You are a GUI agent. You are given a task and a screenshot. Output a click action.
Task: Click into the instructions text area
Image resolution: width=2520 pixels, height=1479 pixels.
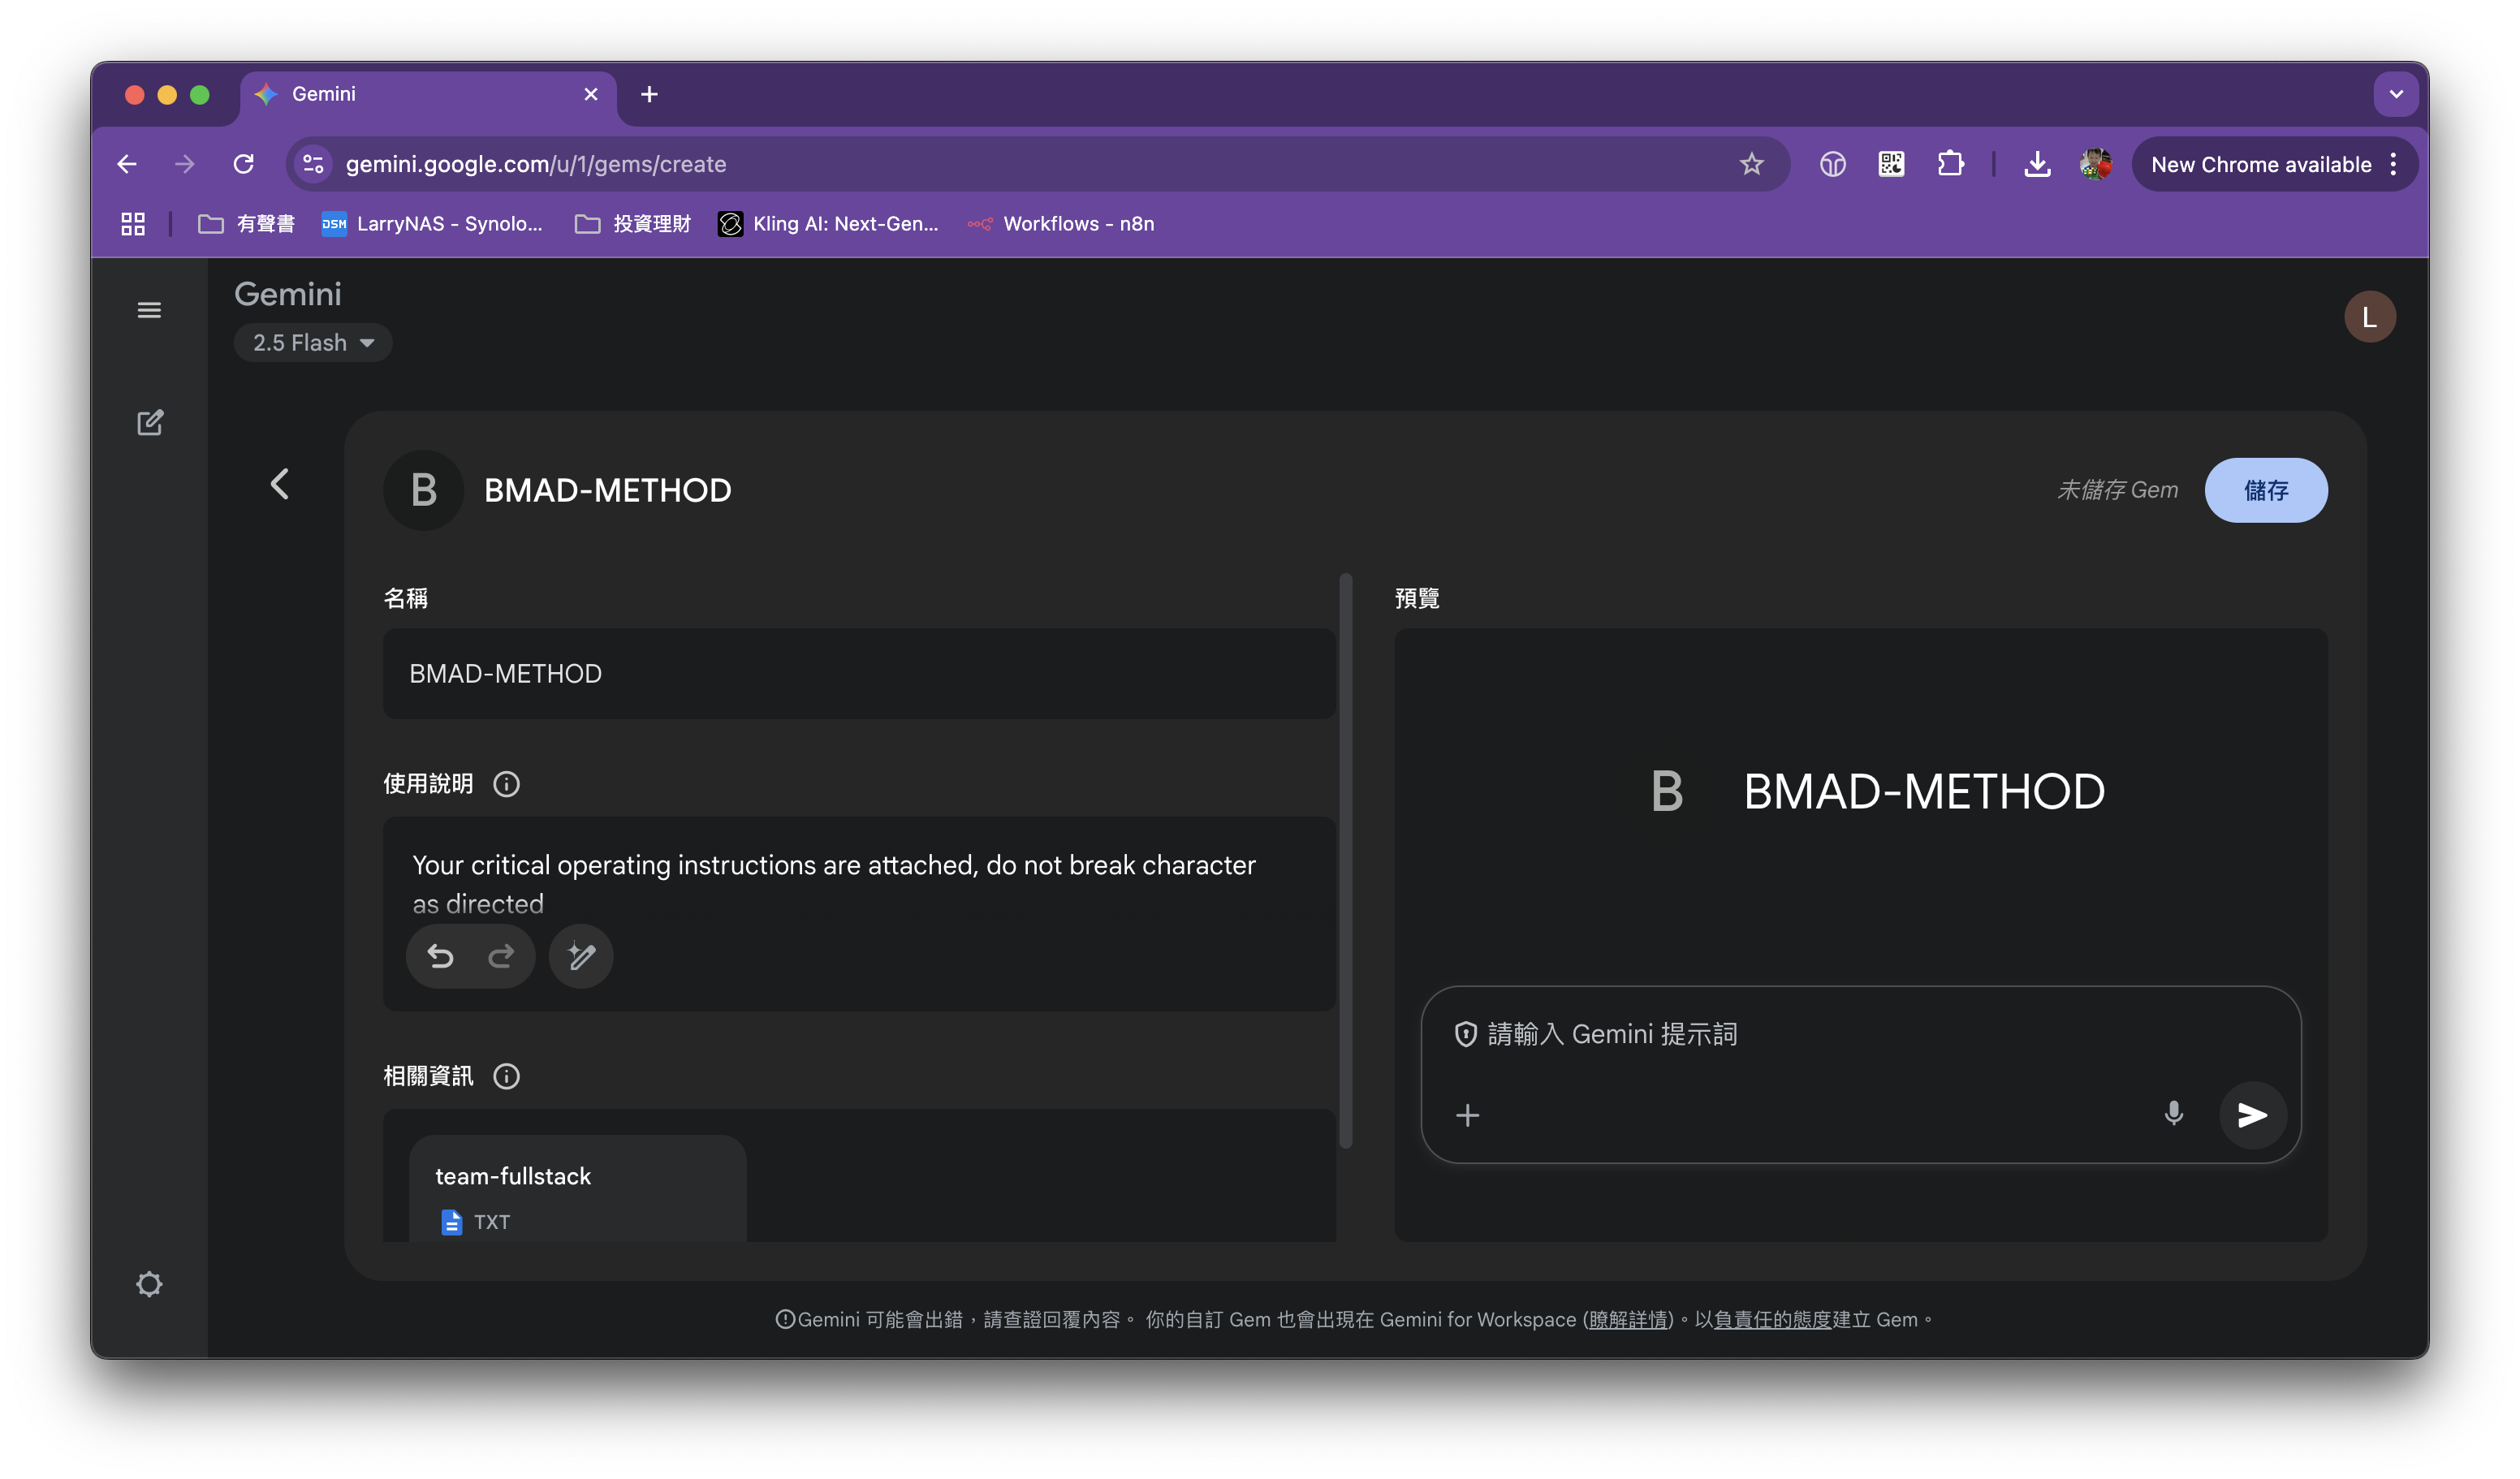click(x=859, y=884)
